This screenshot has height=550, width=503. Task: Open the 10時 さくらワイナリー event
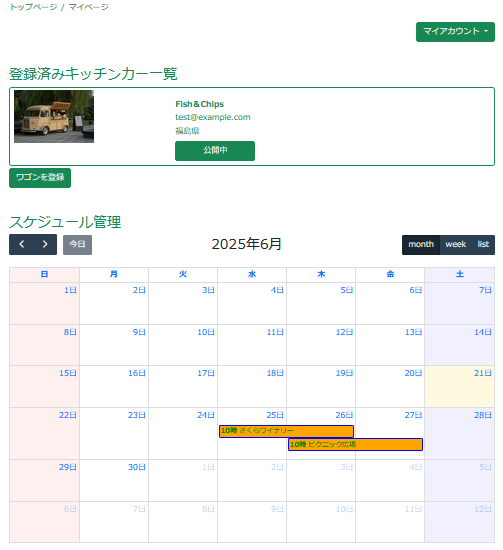click(x=286, y=431)
